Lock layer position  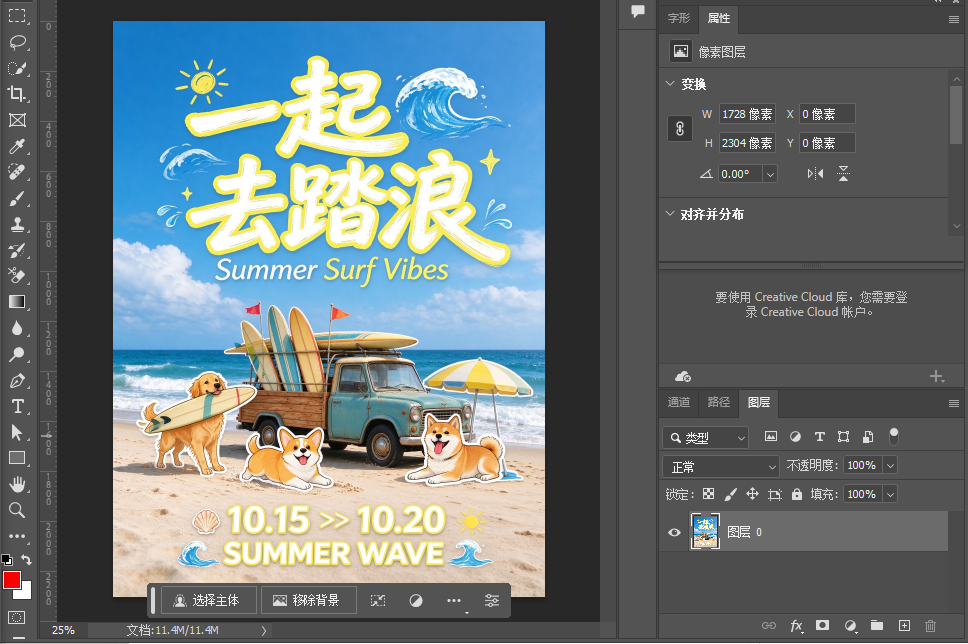click(753, 494)
